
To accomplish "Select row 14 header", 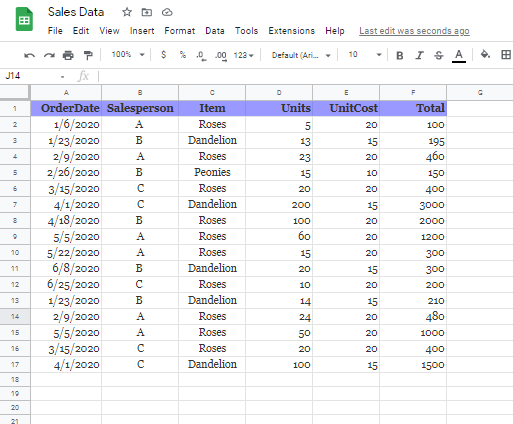I will click(15, 316).
